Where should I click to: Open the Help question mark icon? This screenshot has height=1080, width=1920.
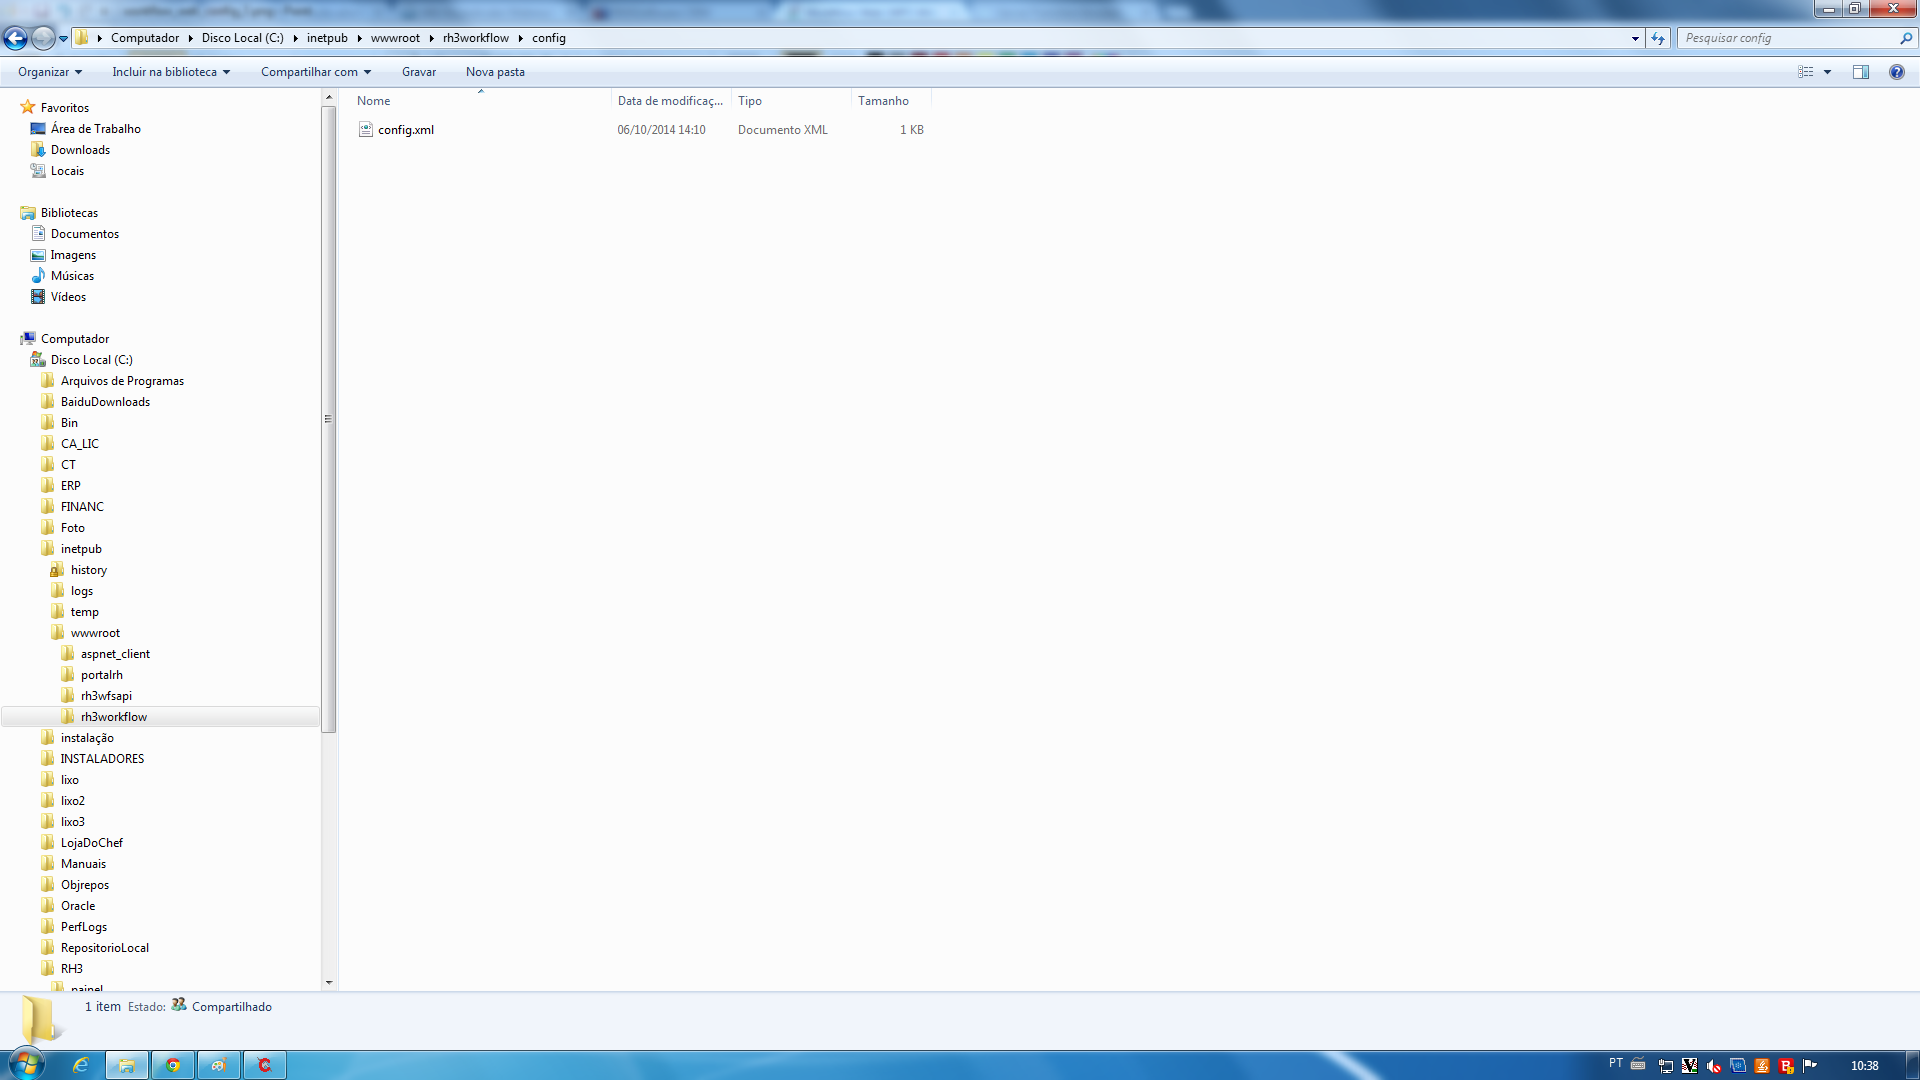coord(1896,72)
